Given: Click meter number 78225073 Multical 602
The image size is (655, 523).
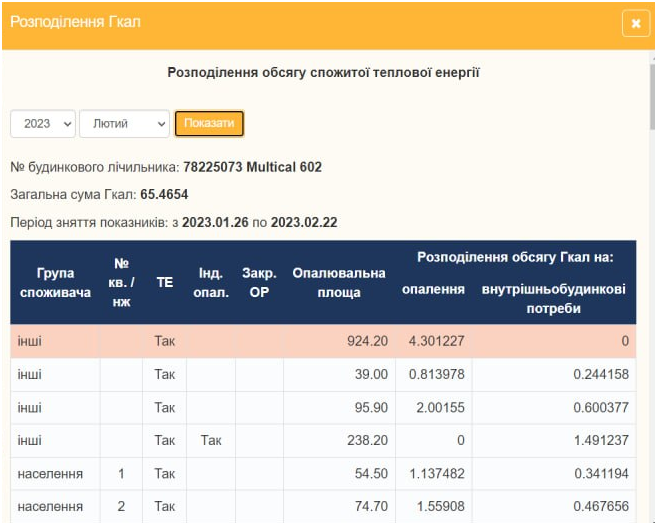Looking at the screenshot, I should 252,167.
